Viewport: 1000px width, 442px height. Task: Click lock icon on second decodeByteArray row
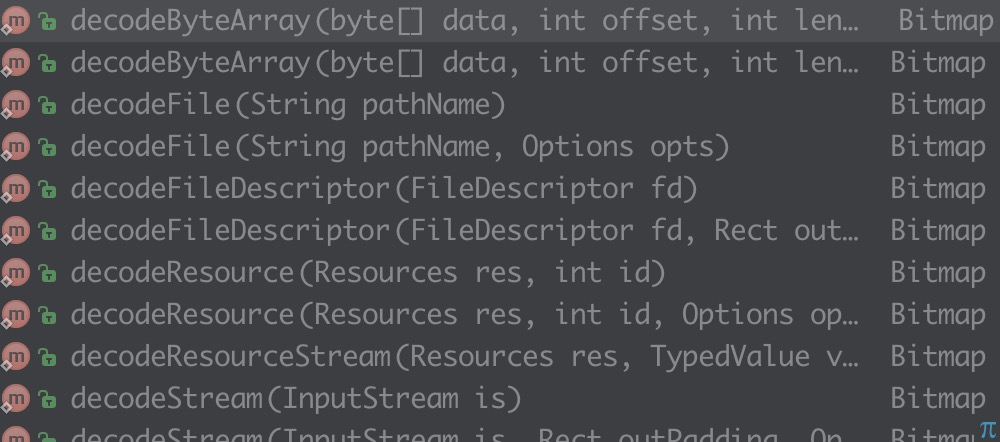(46, 64)
